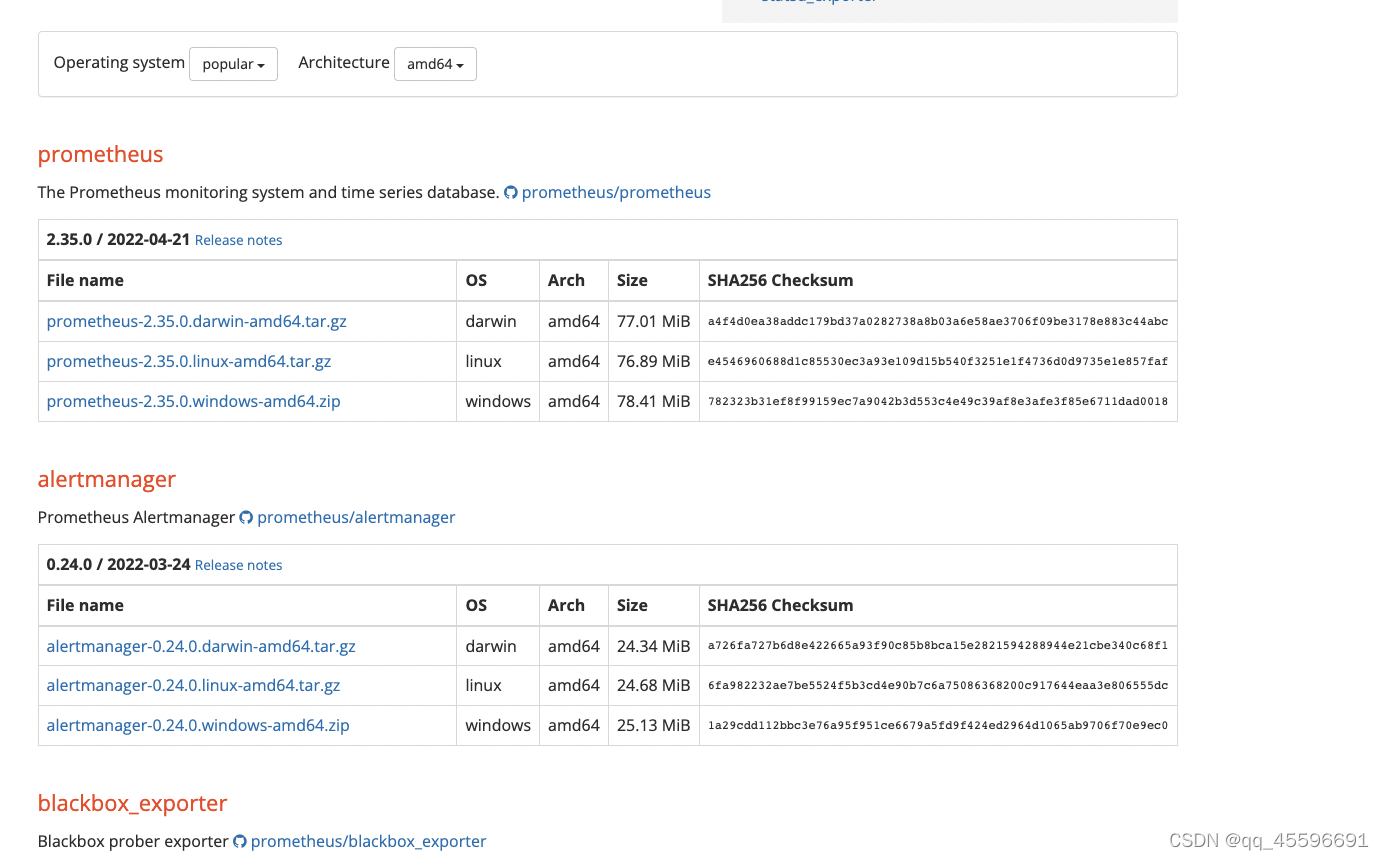Screen dimensions: 1384x860
Task: Select the checksum starting 1a29cdd112bbc3
Action: (938, 726)
